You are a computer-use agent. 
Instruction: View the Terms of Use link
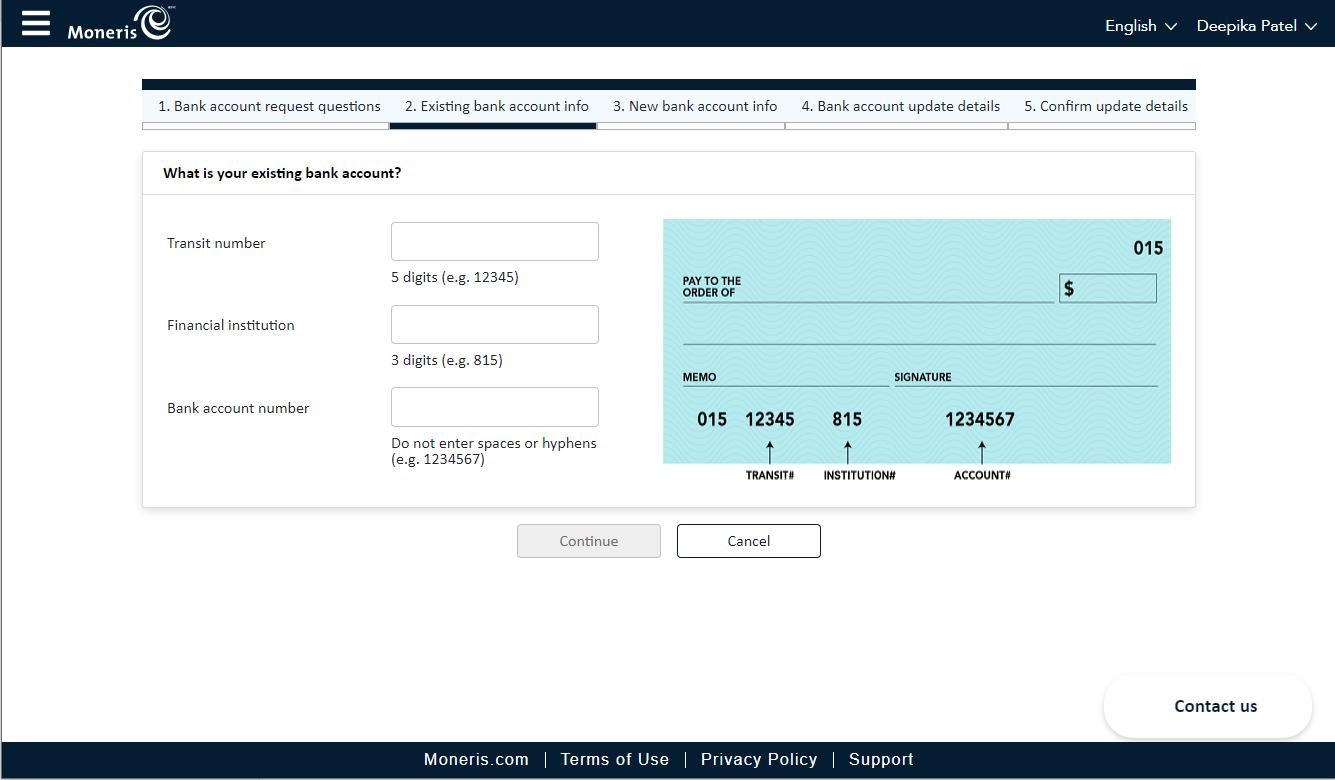click(x=614, y=759)
